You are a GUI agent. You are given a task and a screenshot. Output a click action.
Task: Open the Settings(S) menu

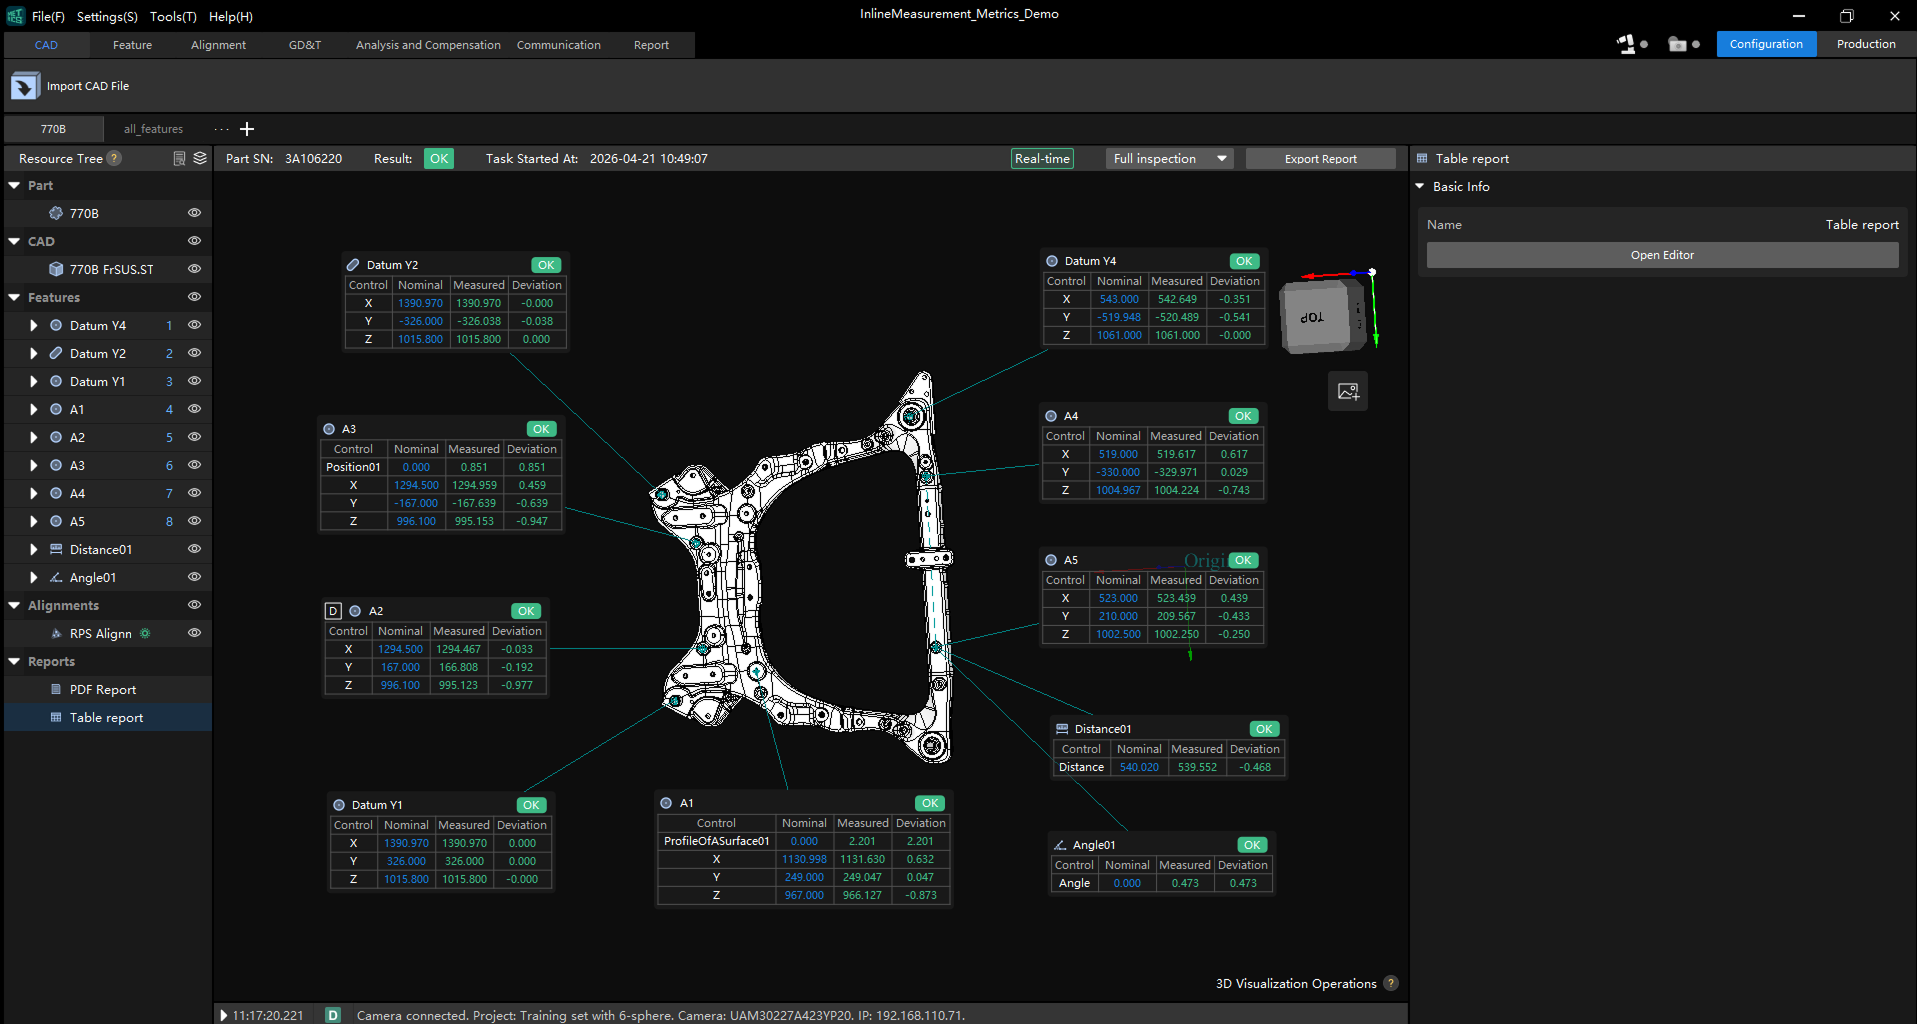(x=107, y=17)
